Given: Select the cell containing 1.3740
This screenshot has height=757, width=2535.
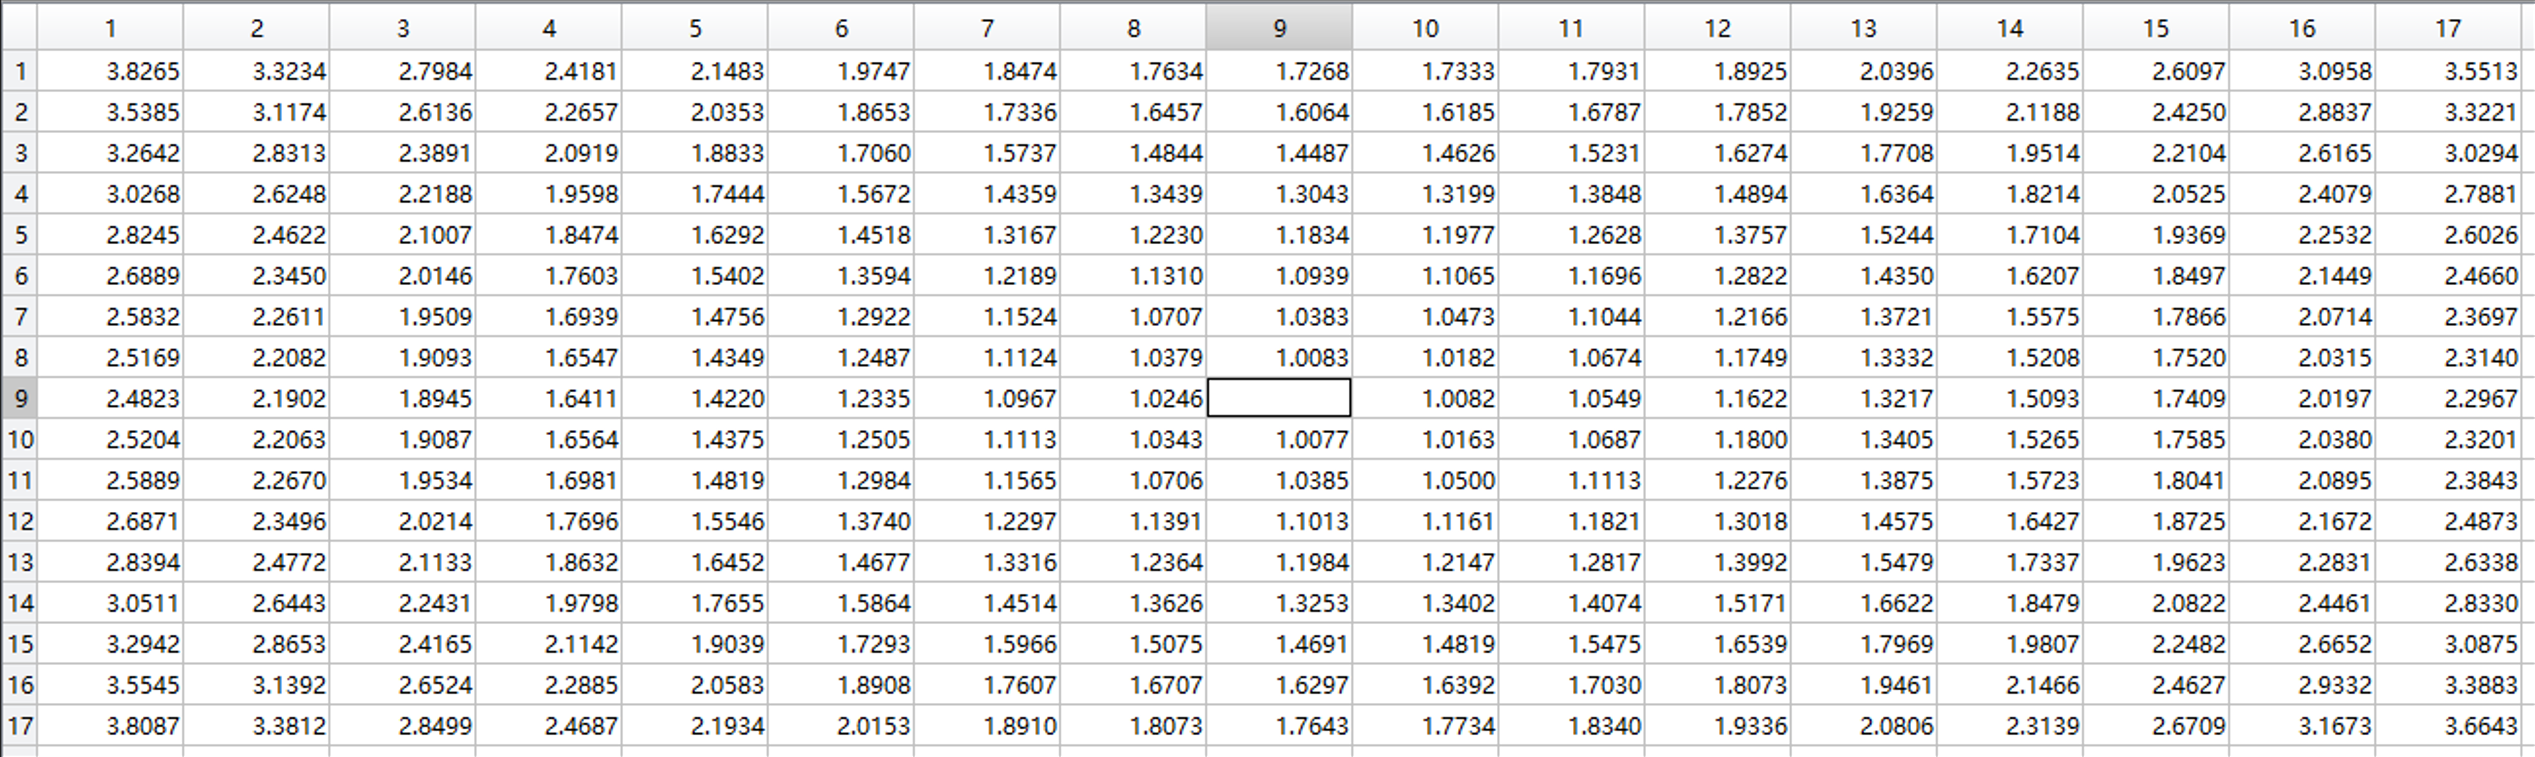Looking at the screenshot, I should coord(840,521).
